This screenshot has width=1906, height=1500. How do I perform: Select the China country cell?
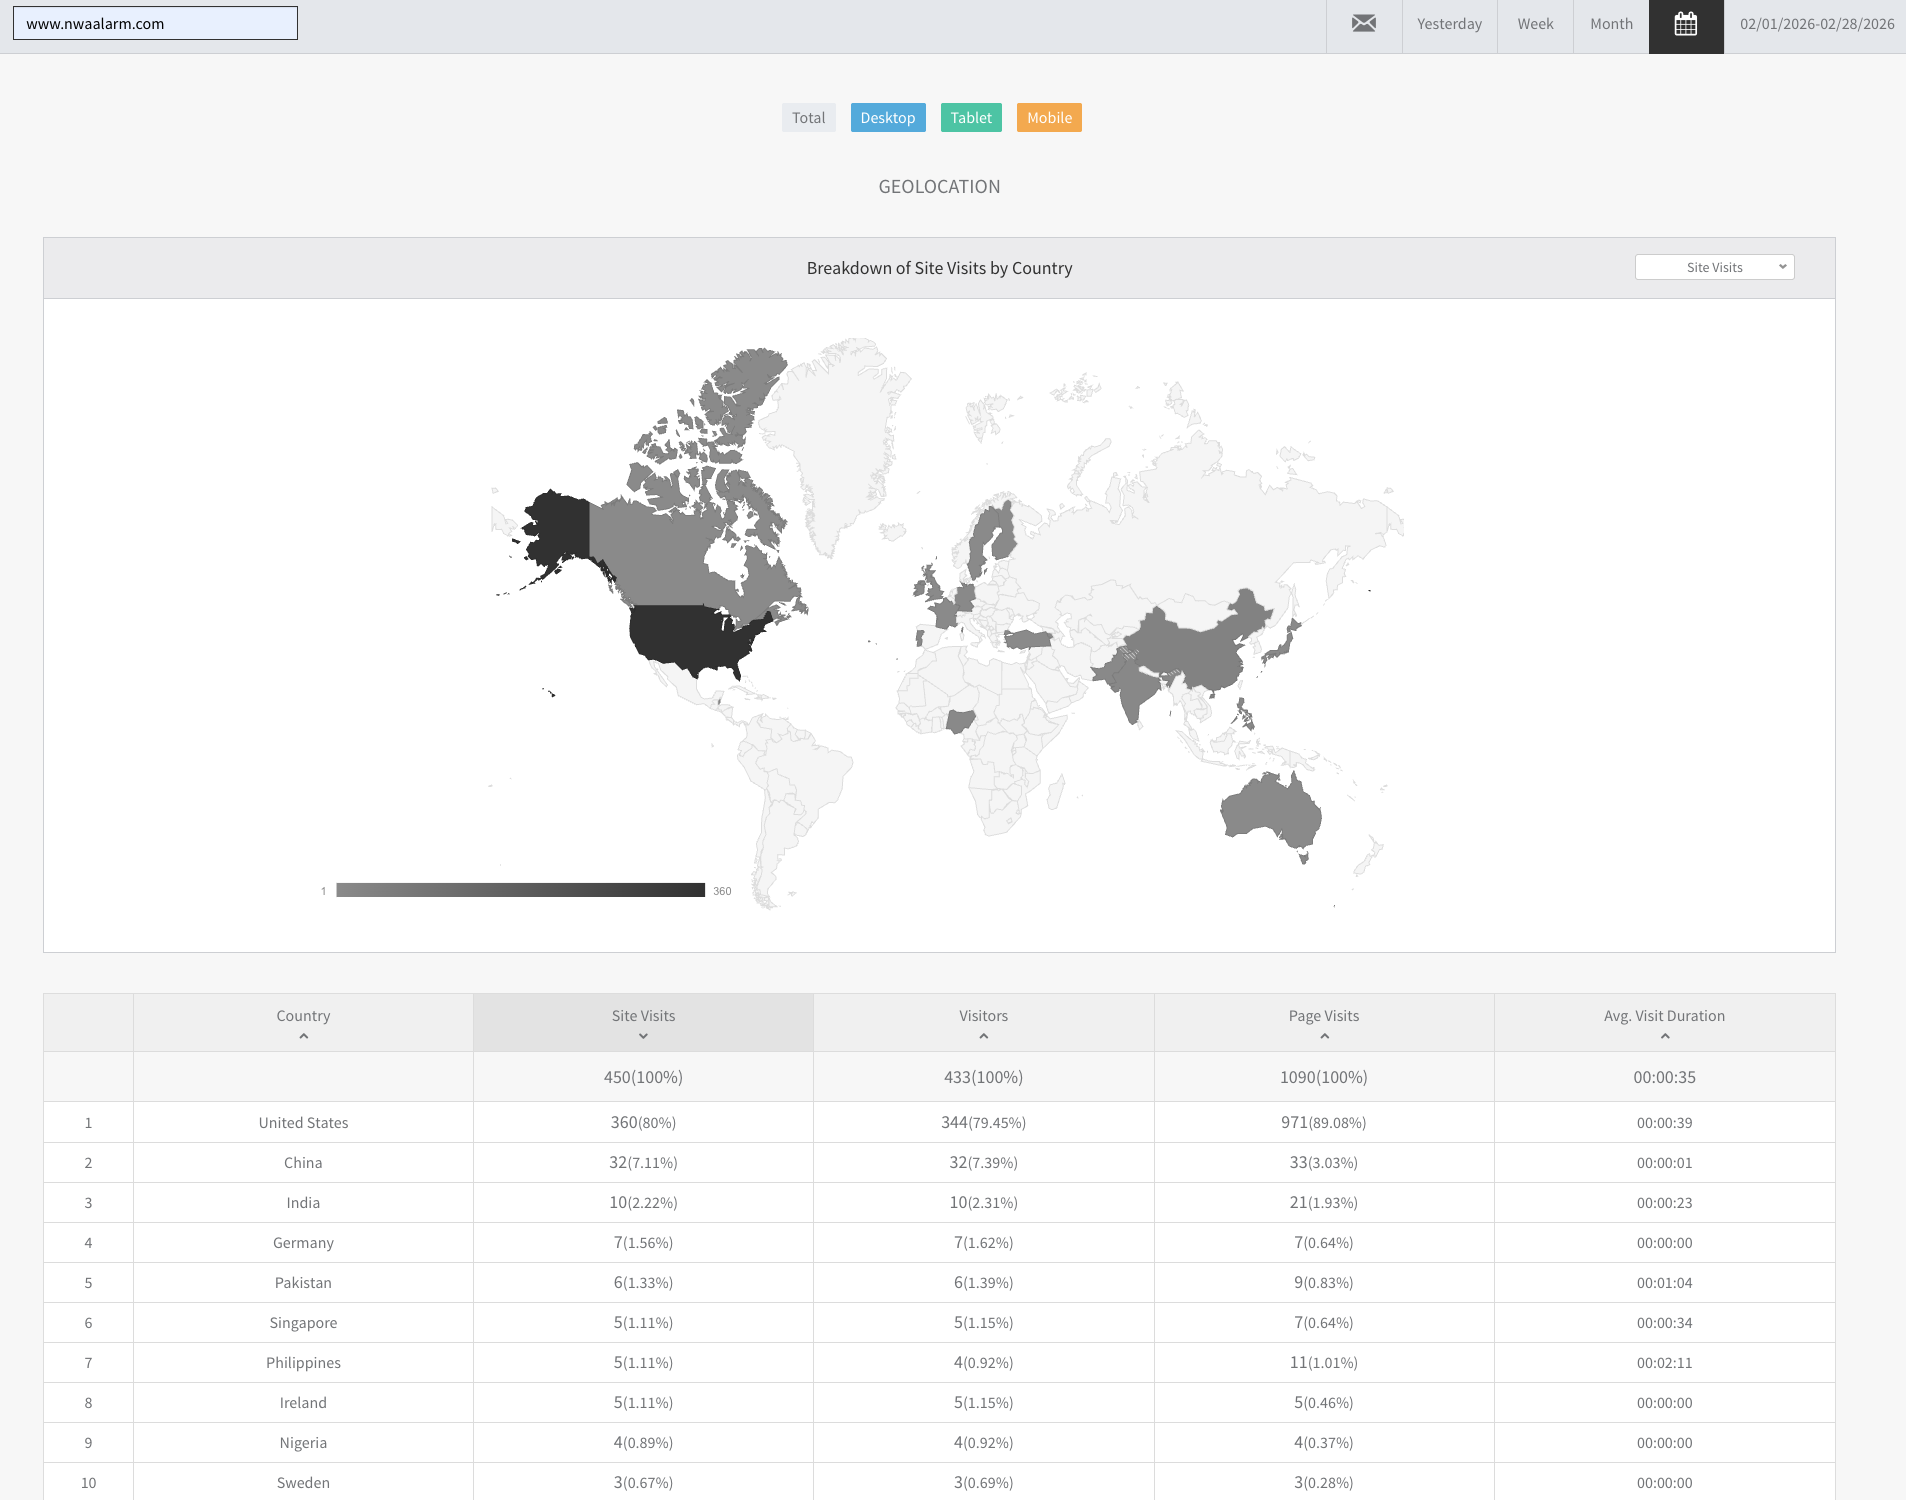click(x=303, y=1162)
